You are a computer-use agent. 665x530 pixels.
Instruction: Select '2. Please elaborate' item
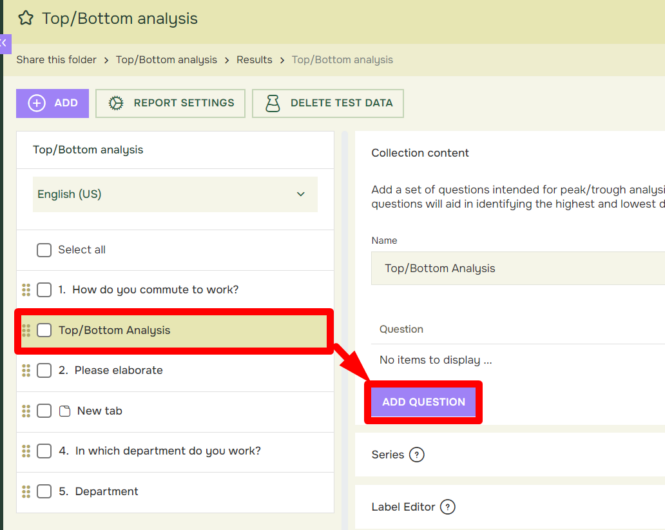175,370
